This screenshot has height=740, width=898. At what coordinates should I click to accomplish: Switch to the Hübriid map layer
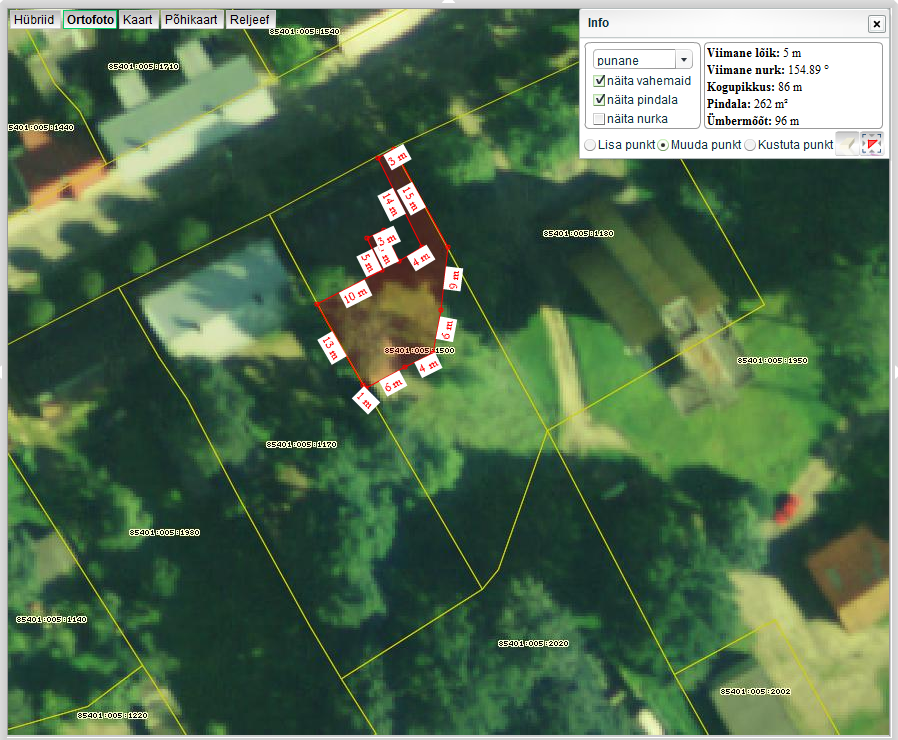(34, 19)
